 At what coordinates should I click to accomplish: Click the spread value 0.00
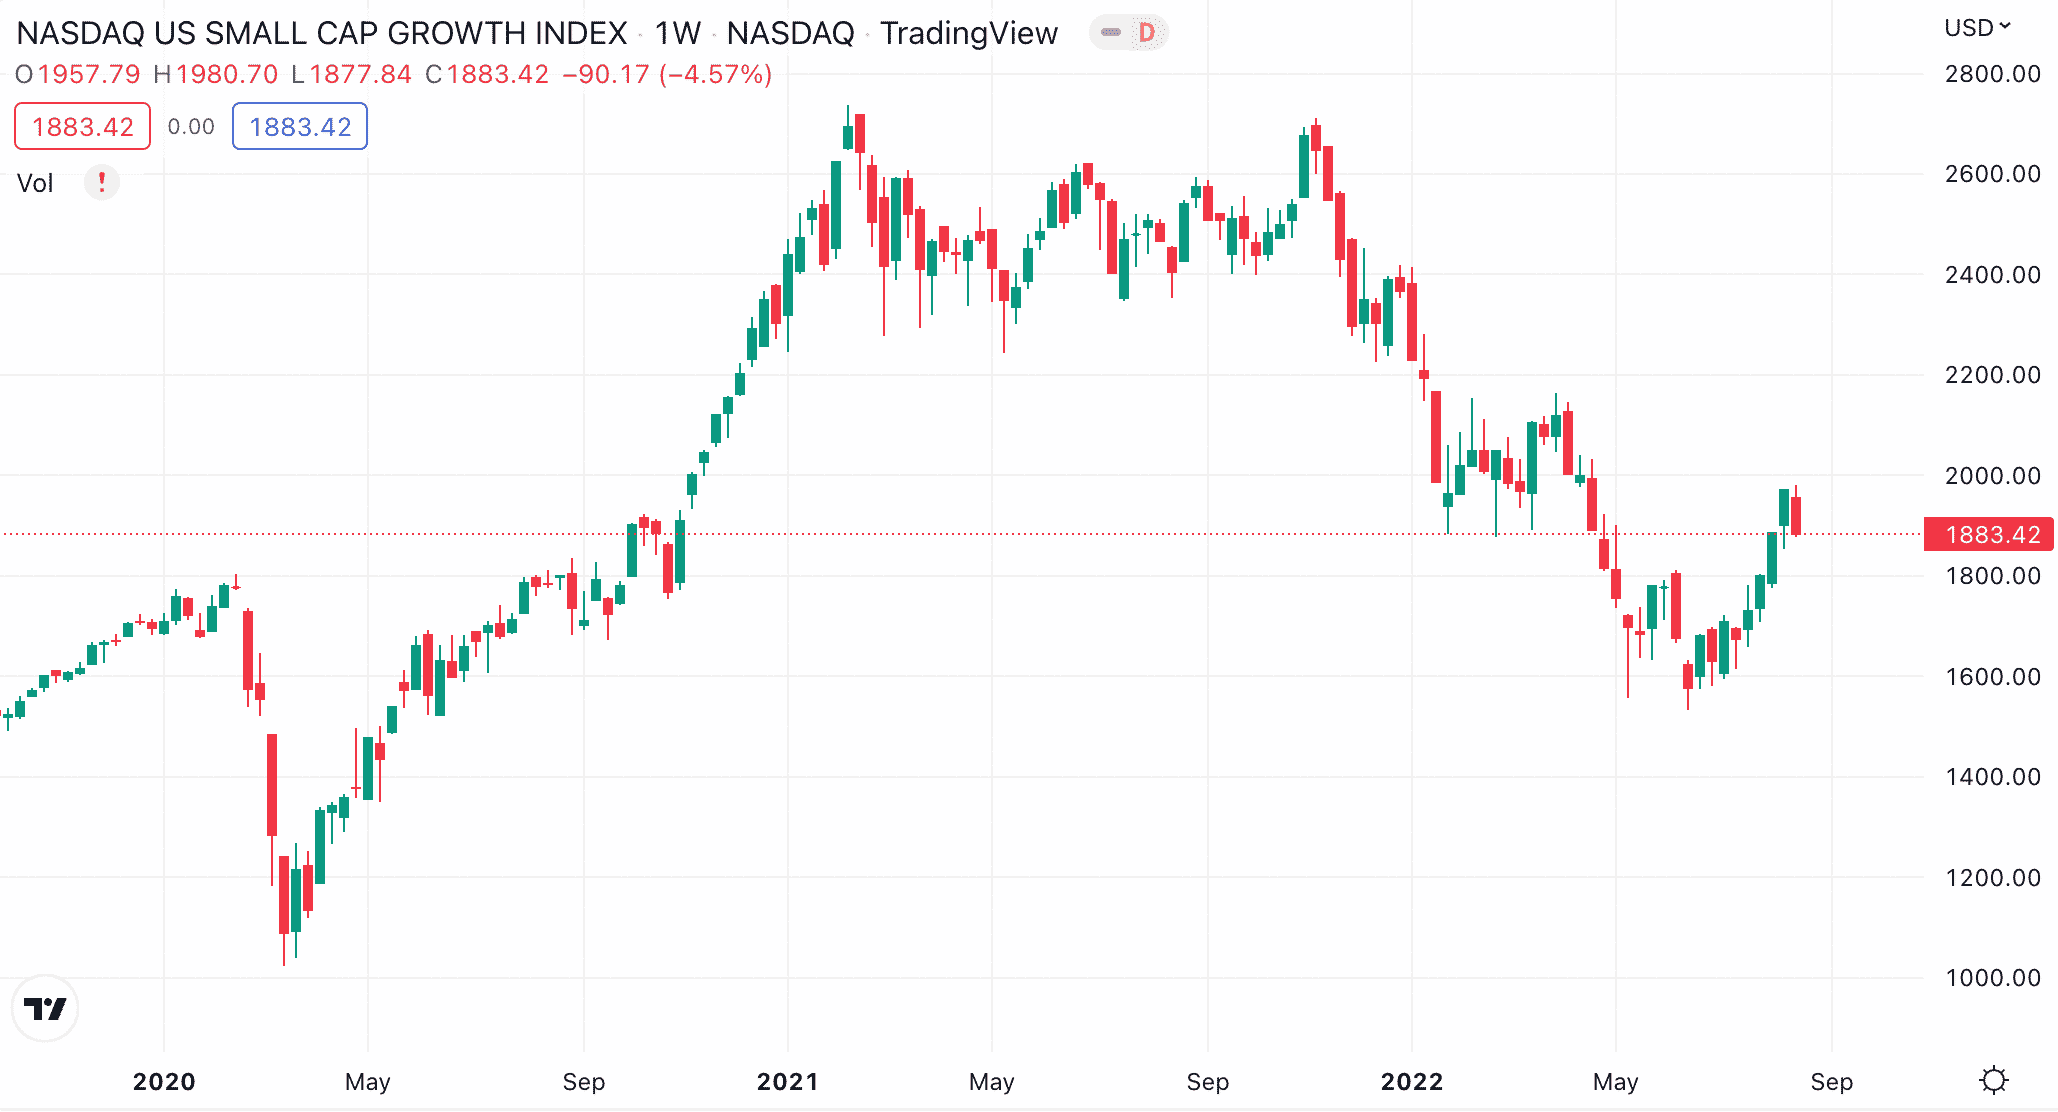[x=191, y=127]
